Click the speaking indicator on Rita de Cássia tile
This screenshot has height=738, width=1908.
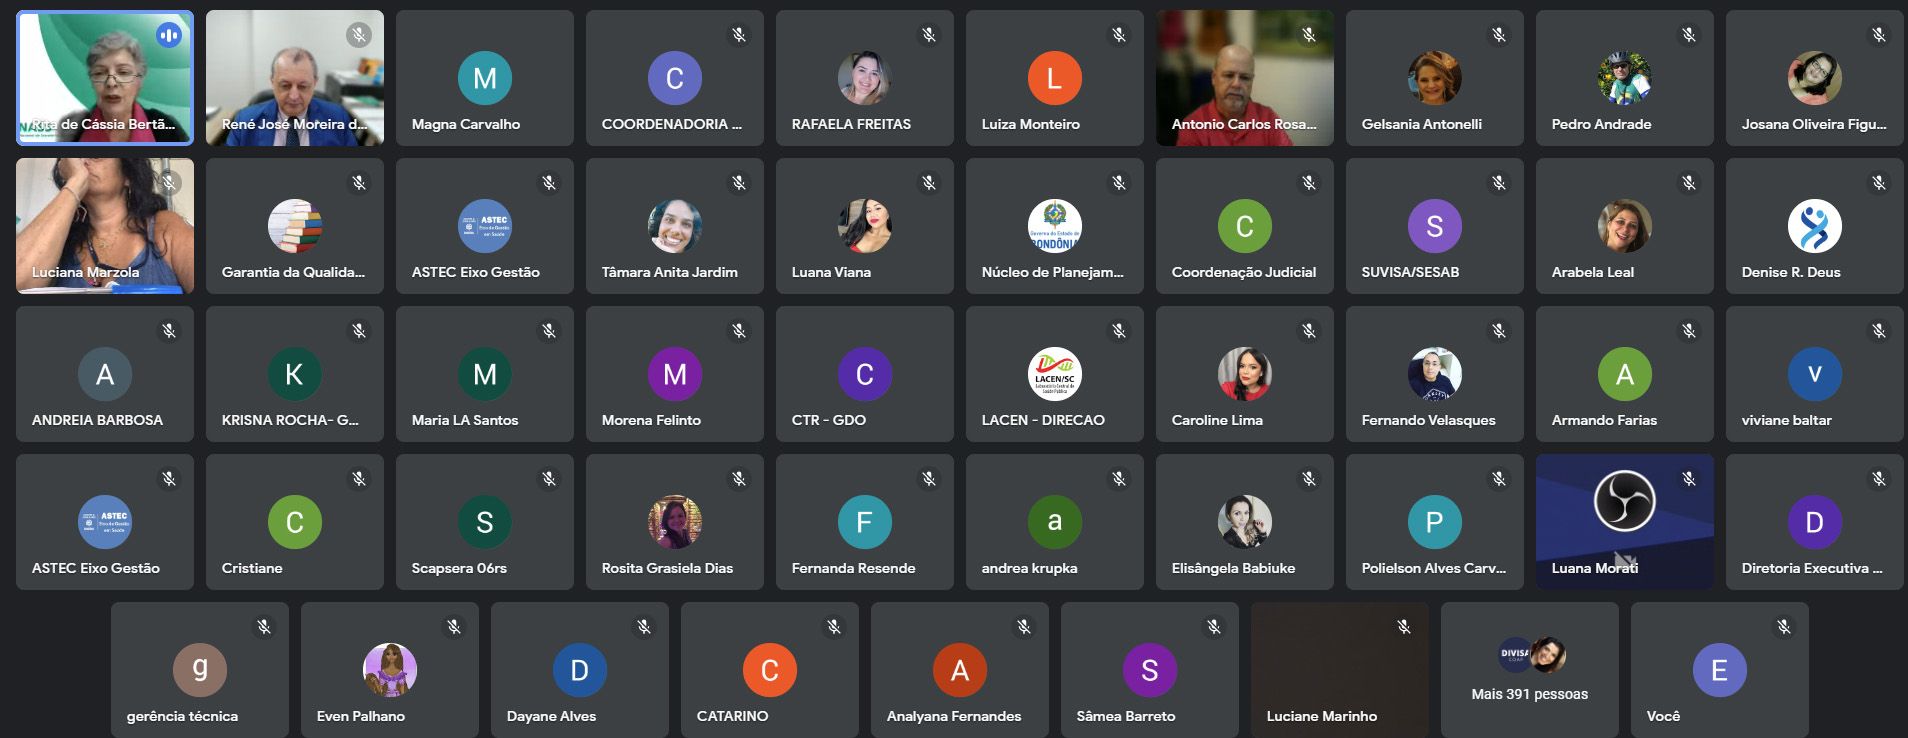(x=169, y=35)
